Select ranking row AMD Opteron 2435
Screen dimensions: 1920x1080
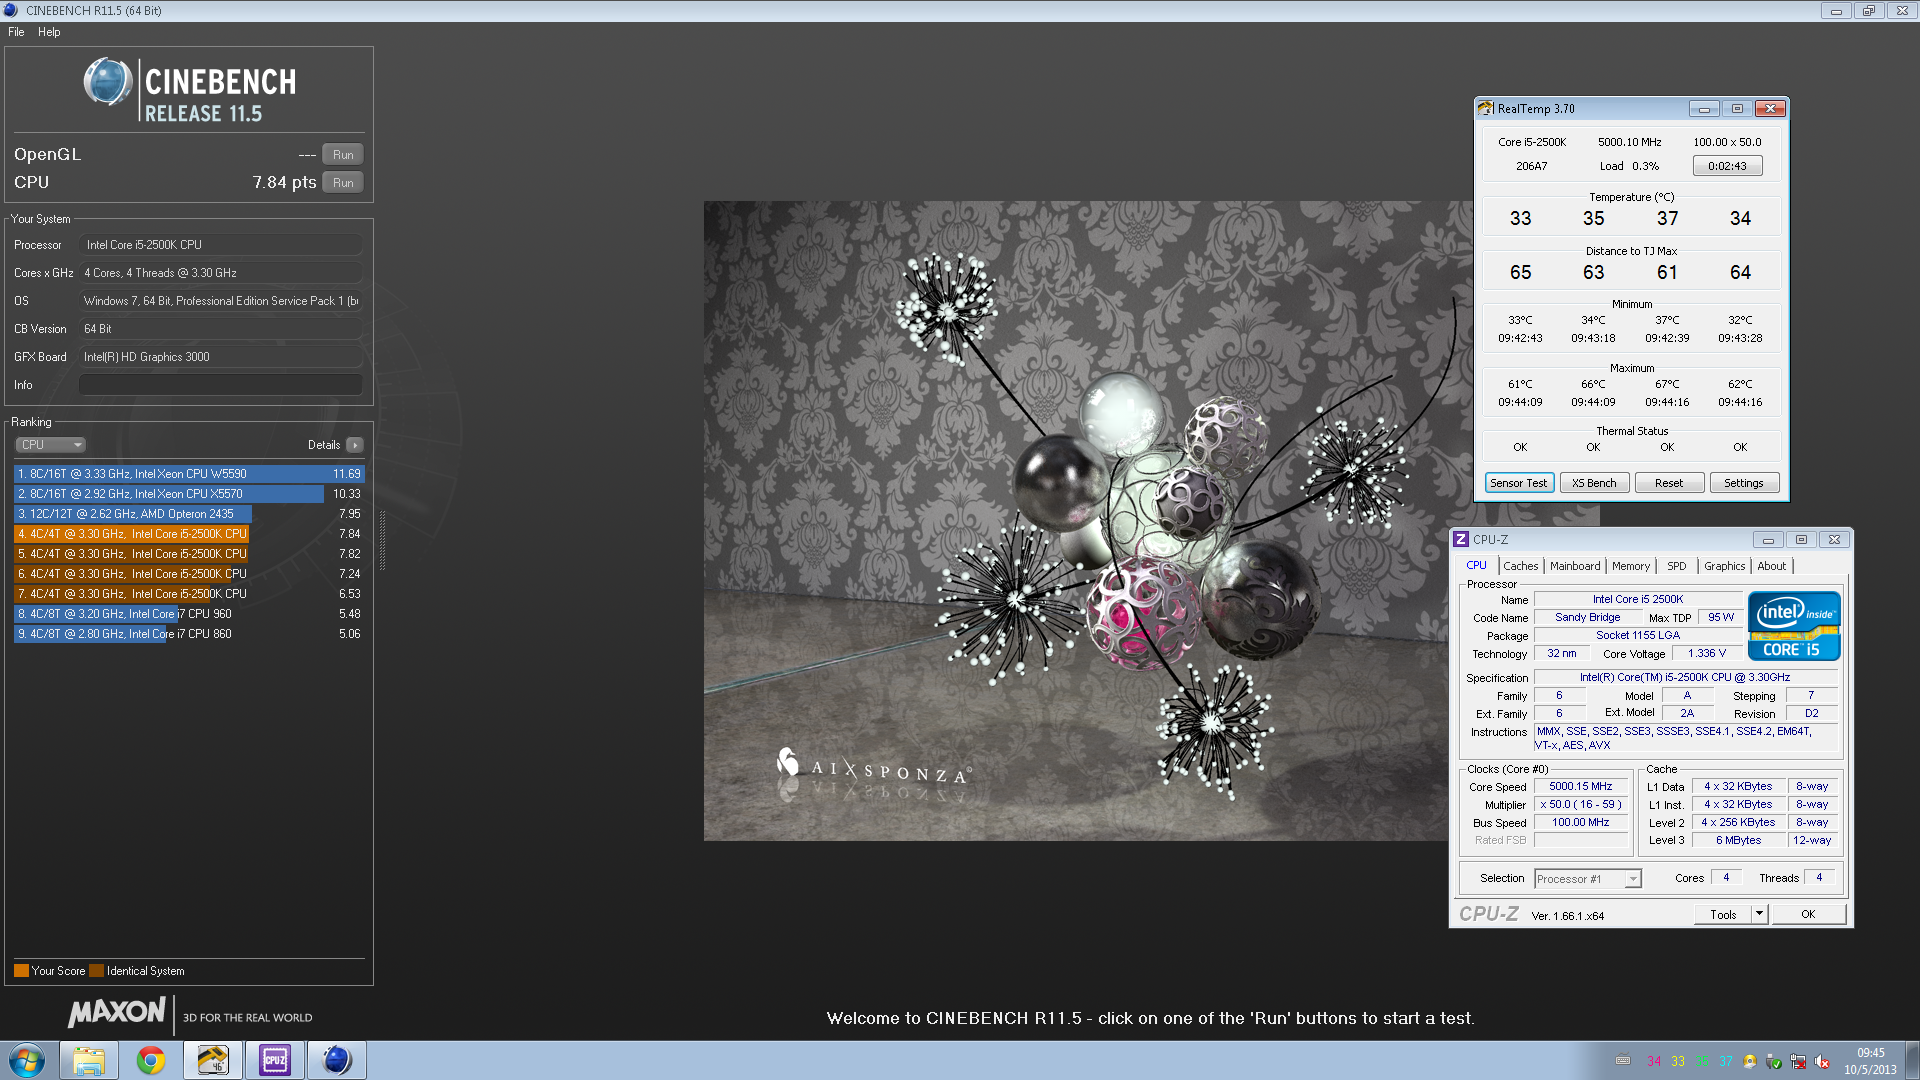point(189,514)
